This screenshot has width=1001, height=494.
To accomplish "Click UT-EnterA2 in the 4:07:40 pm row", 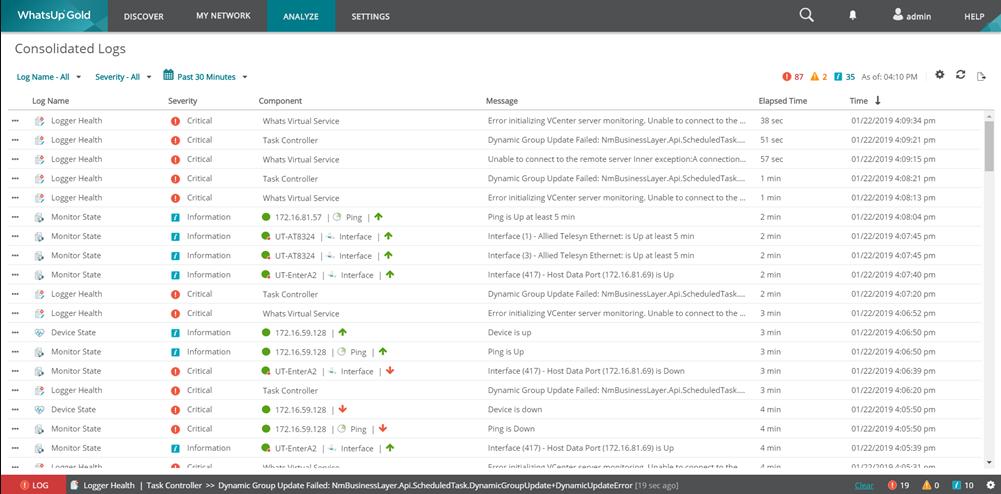I will tap(296, 275).
